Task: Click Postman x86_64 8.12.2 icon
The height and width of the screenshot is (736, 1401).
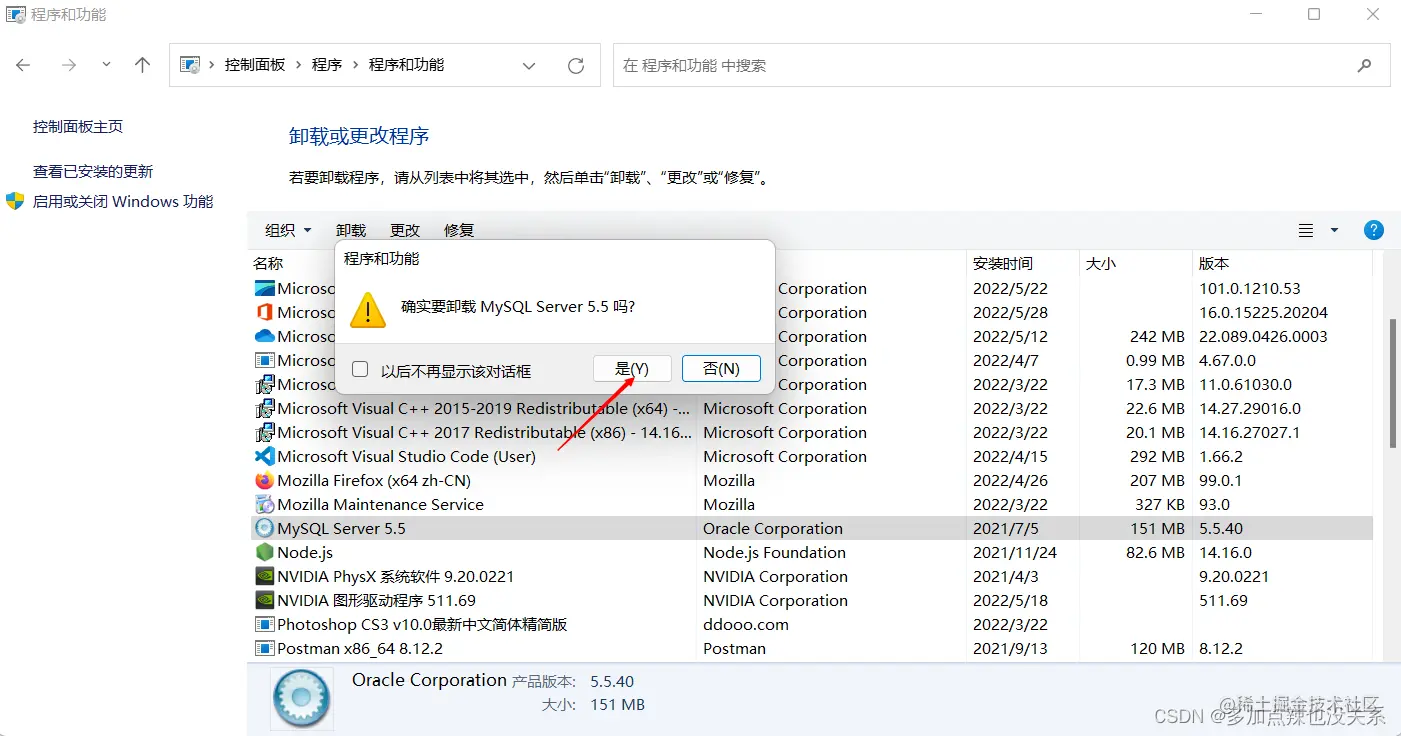Action: 264,648
